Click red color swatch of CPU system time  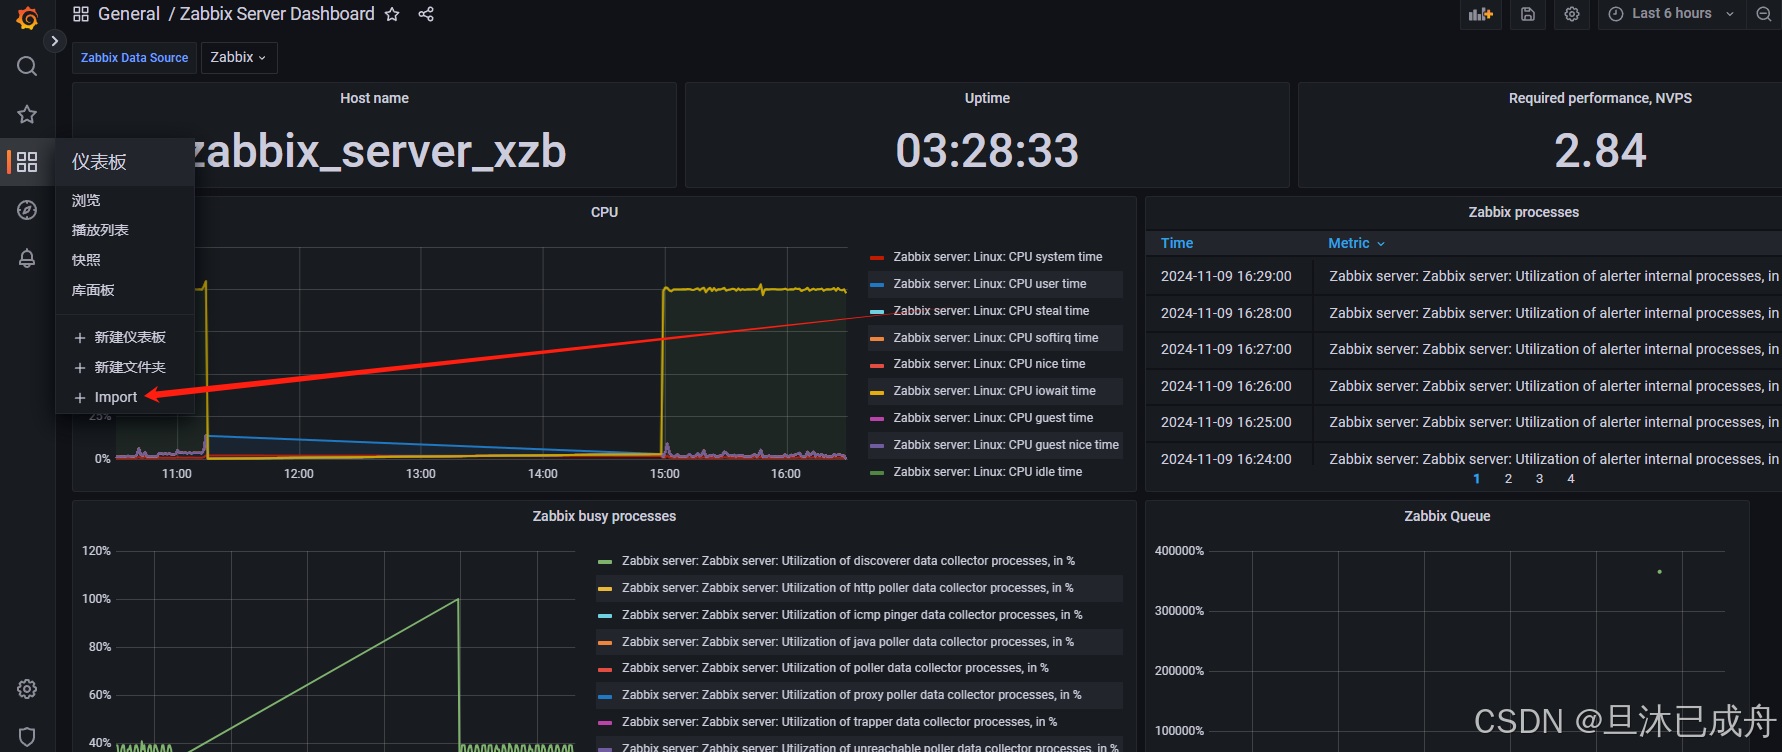tap(877, 257)
